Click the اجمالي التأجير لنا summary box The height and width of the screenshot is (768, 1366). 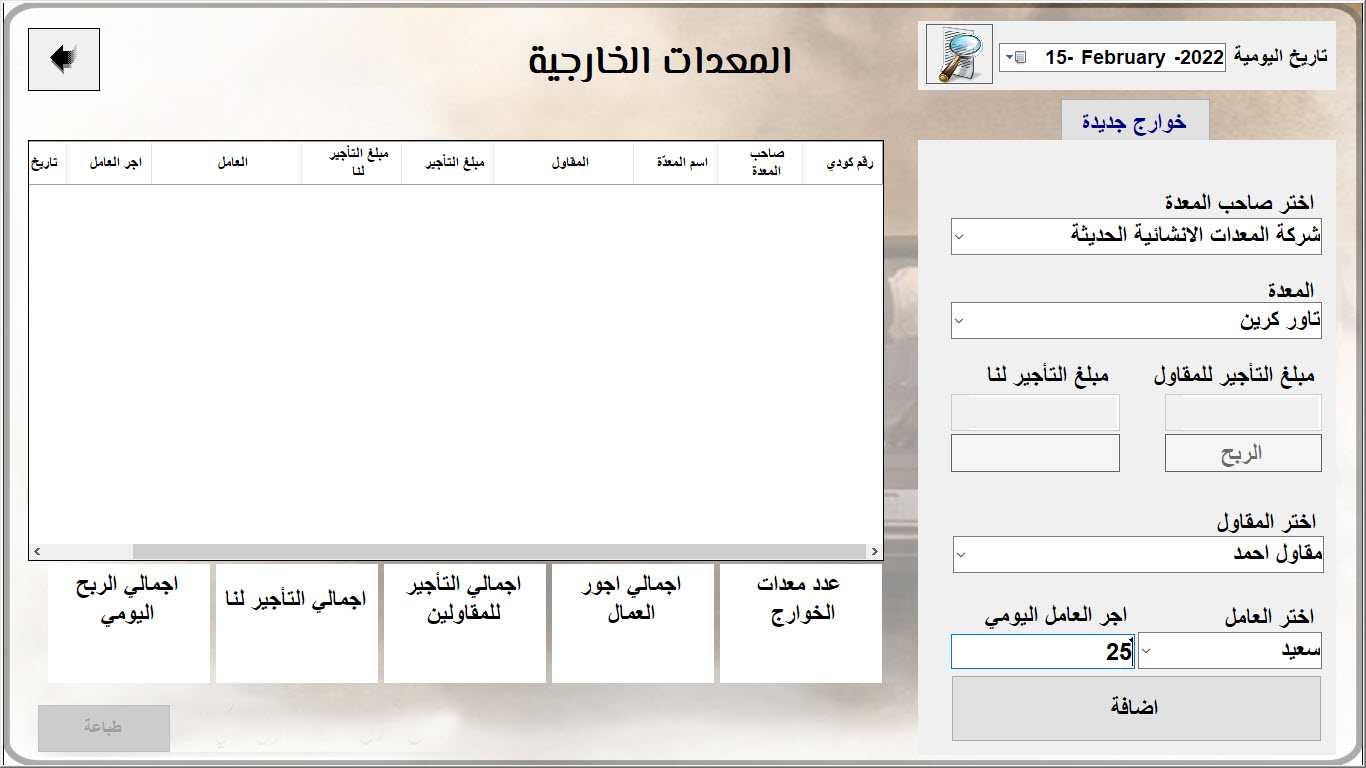click(x=297, y=623)
